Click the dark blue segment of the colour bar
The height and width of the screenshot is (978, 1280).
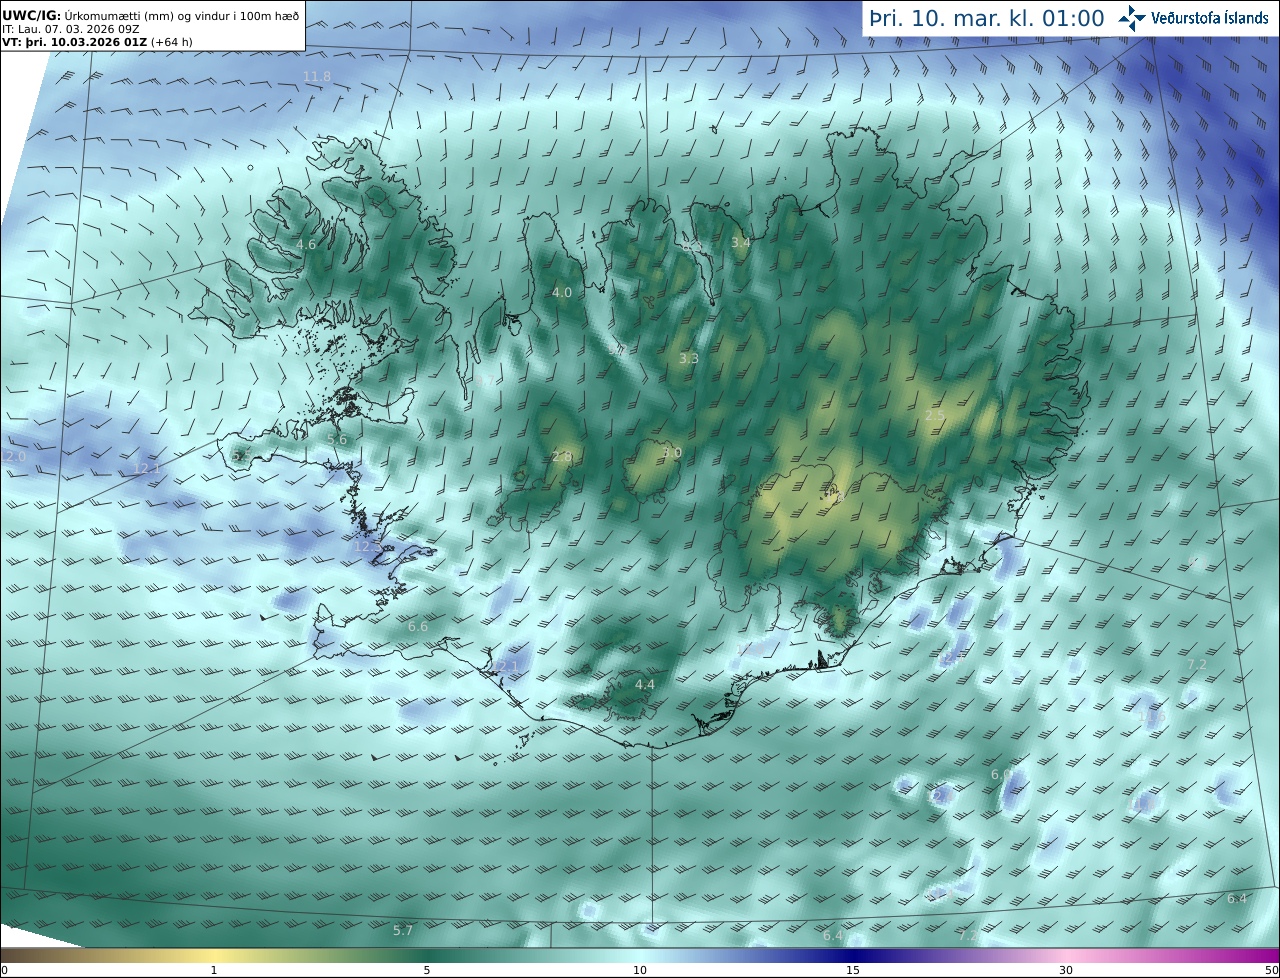[853, 955]
